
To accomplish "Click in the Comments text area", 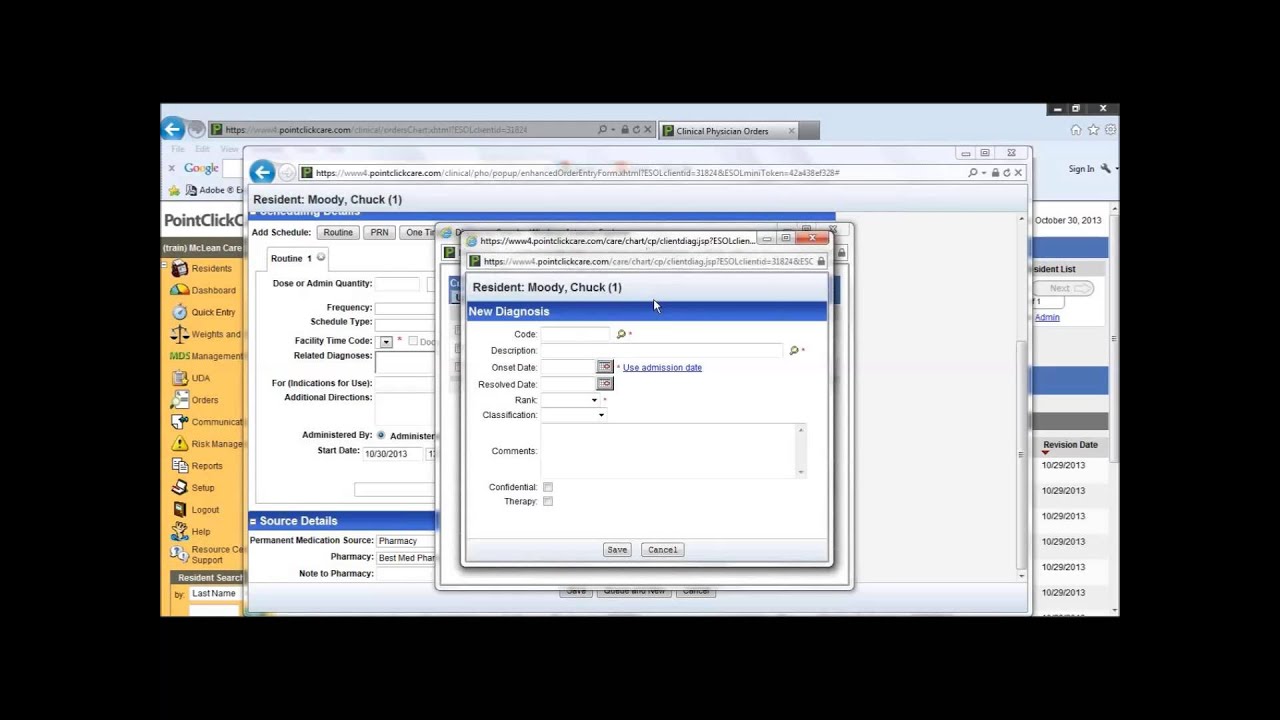I will [669, 451].
